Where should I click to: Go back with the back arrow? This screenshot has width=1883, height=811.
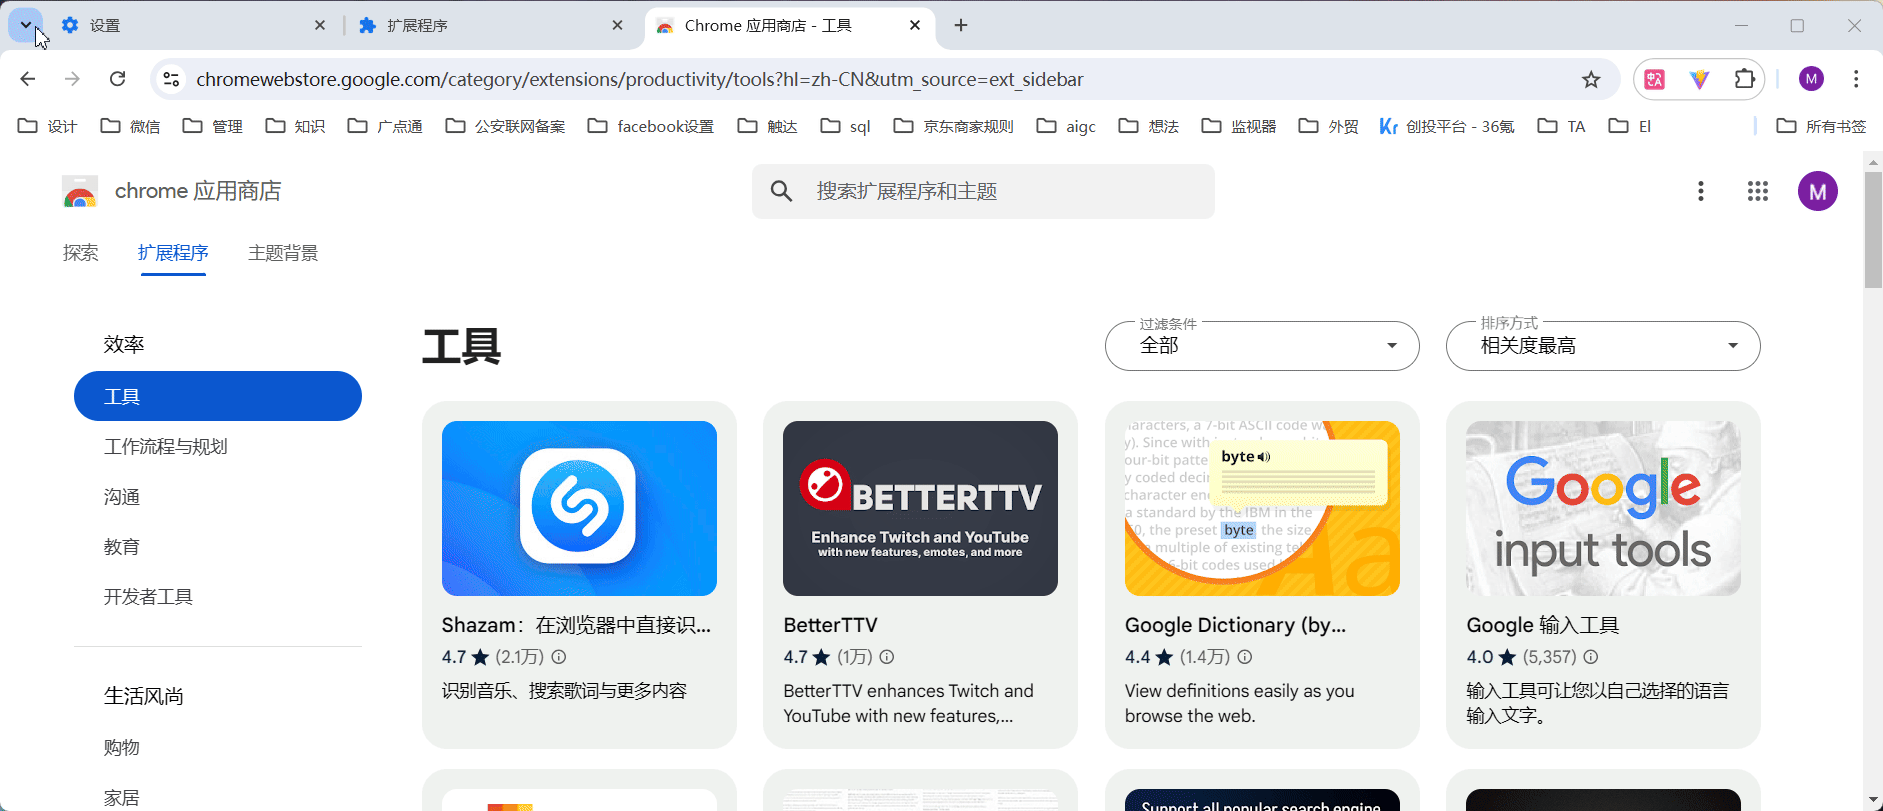click(x=28, y=79)
